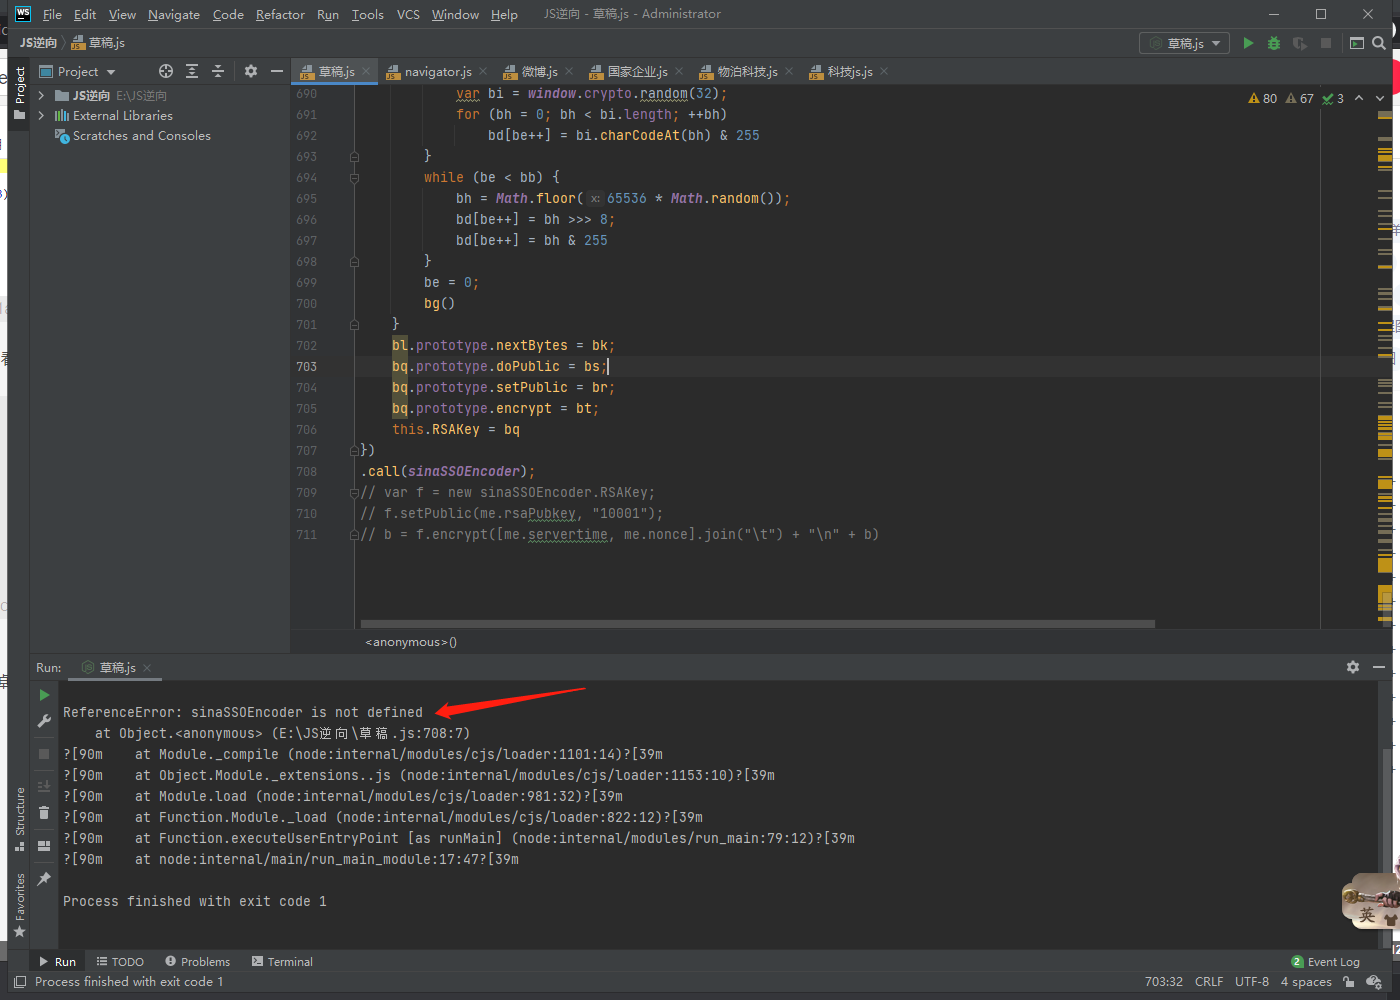Start debugging with the green bug icon
Image resolution: width=1400 pixels, height=1000 pixels.
(x=1274, y=43)
